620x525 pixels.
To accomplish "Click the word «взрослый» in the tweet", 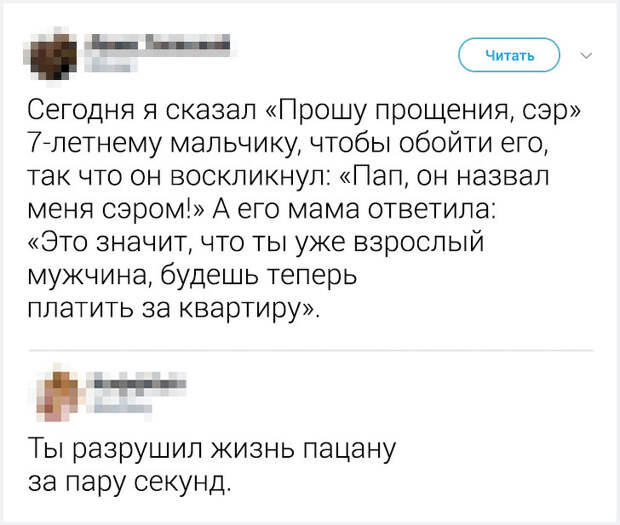I will 418,243.
